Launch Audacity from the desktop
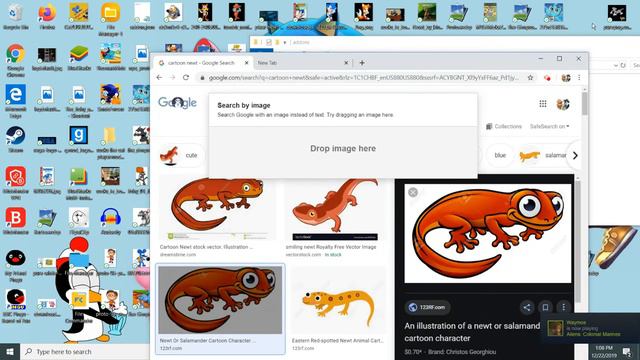Viewport: 640px width, 360px height. point(111,221)
